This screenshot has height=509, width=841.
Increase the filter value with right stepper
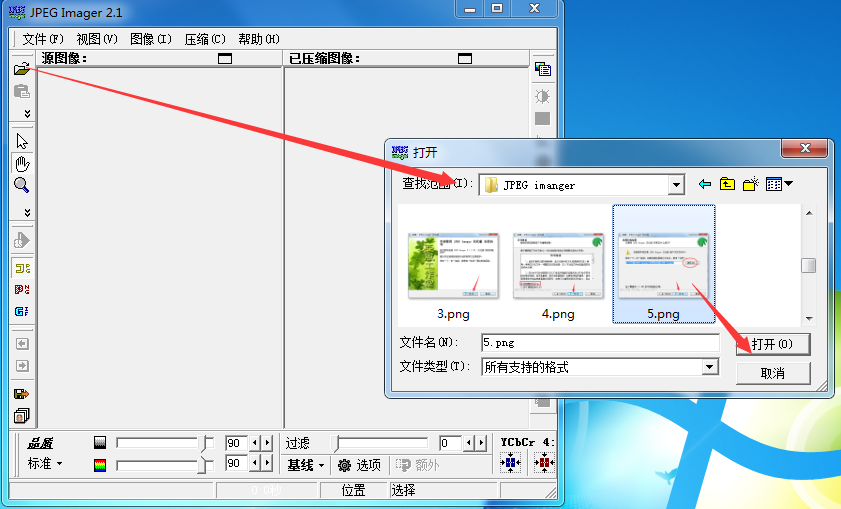481,443
